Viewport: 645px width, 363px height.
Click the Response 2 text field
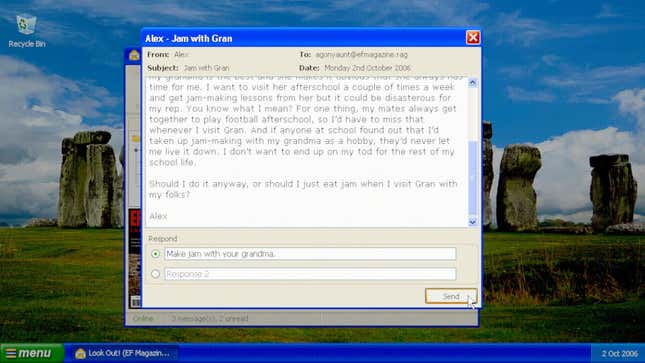tap(310, 274)
